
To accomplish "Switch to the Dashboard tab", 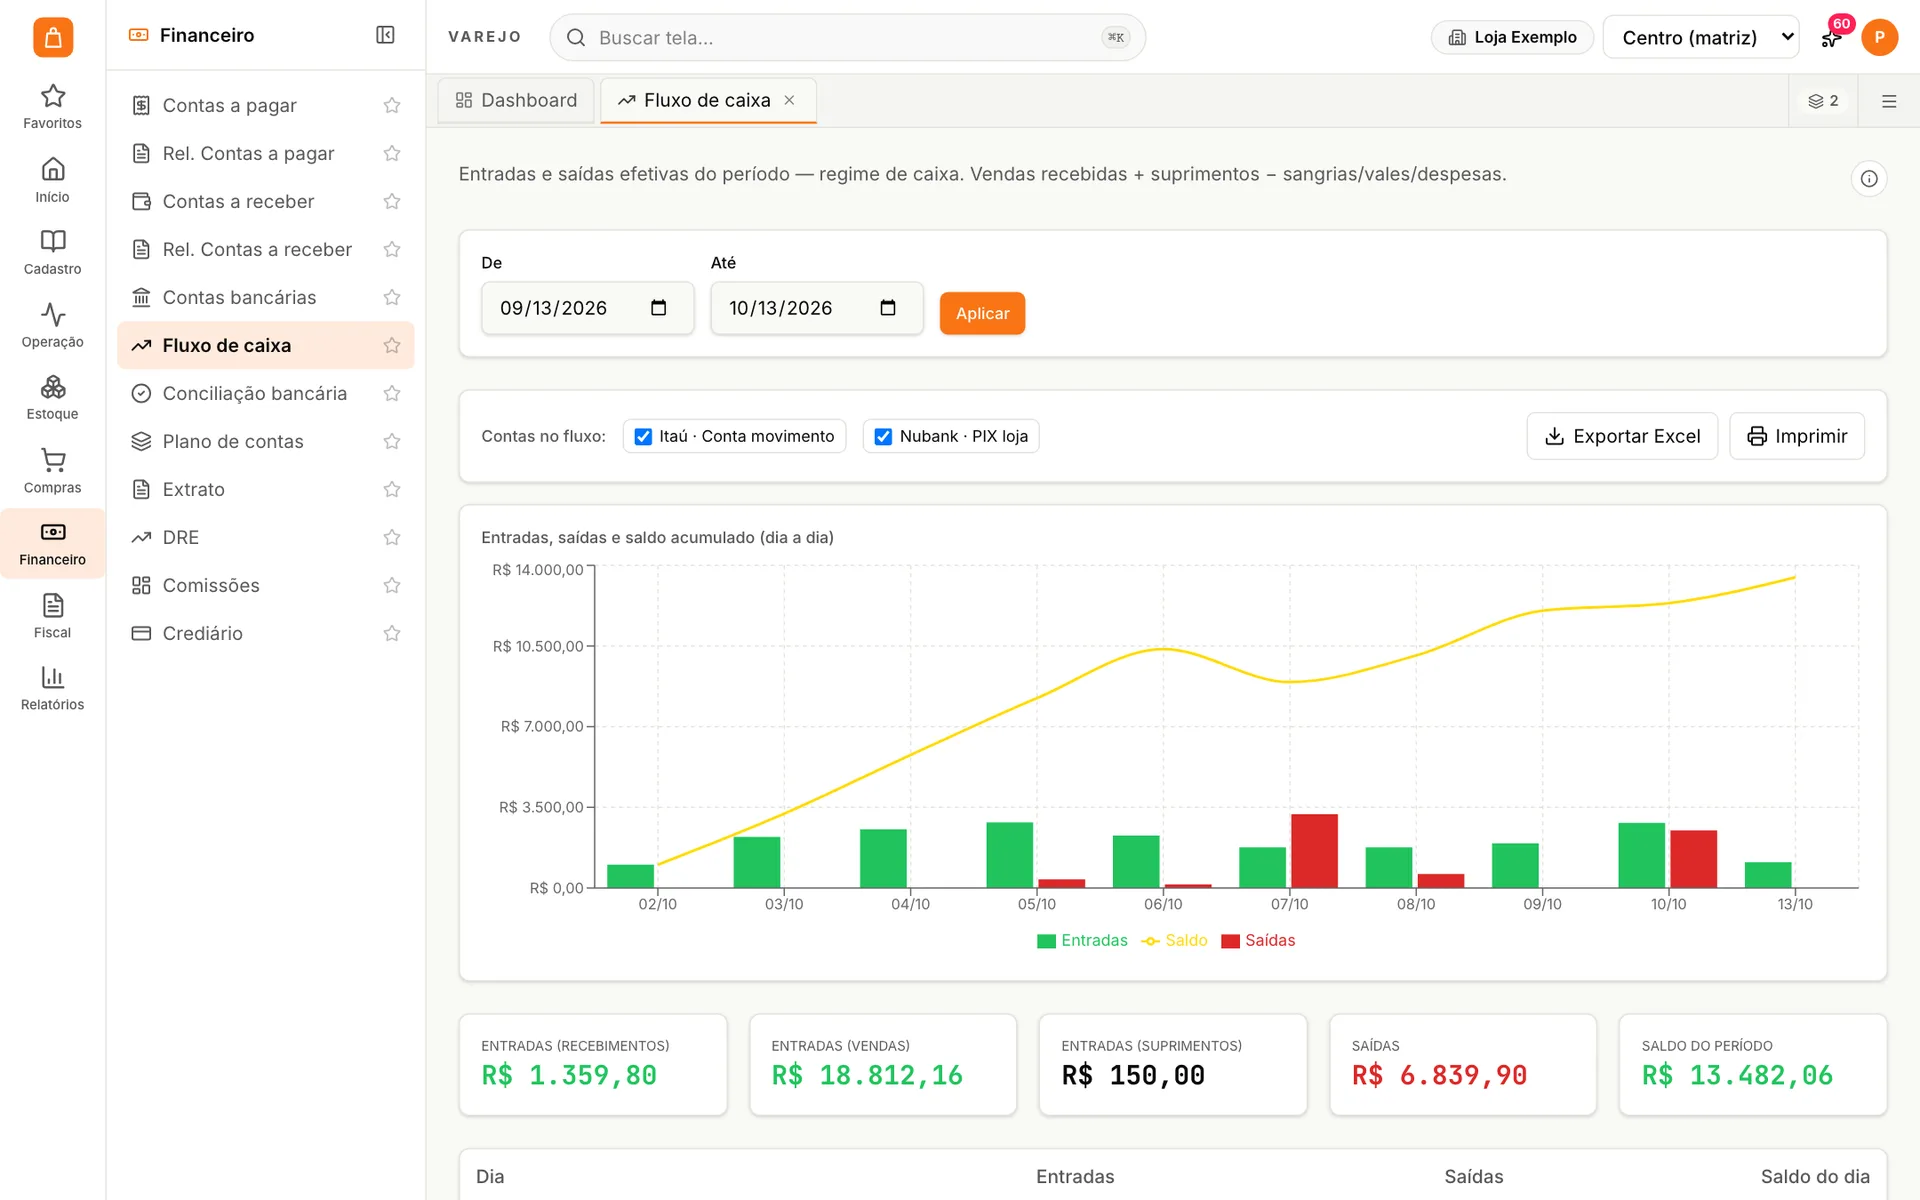I will [x=516, y=101].
